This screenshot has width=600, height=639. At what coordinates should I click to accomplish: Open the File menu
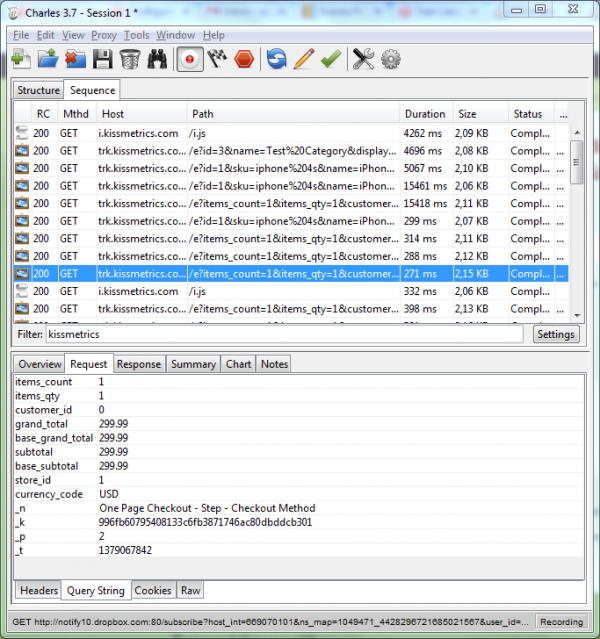click(21, 35)
